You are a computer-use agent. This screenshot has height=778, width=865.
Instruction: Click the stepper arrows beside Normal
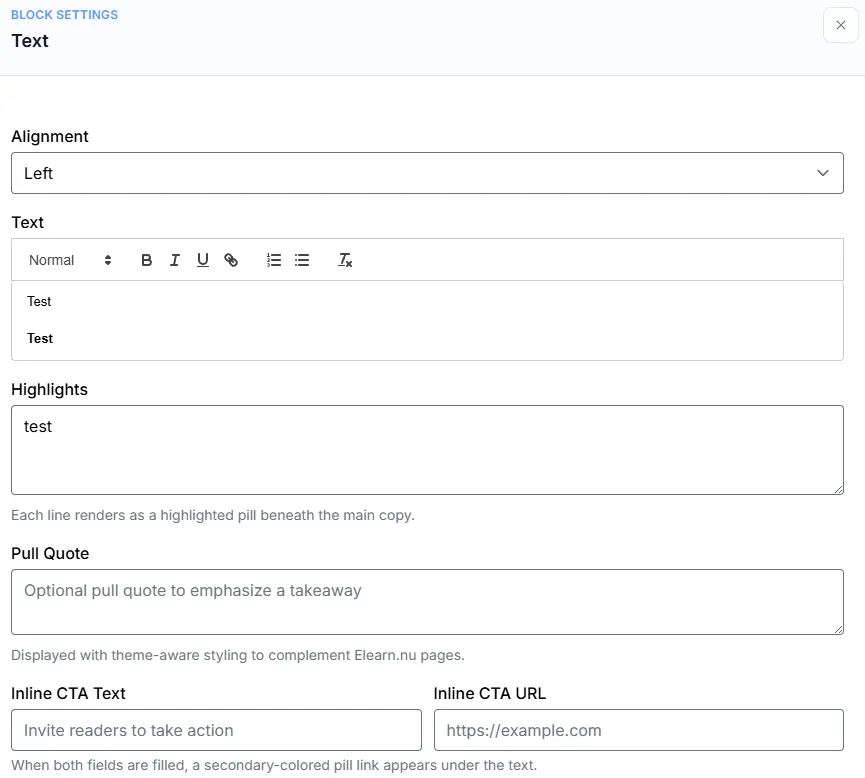(107, 260)
